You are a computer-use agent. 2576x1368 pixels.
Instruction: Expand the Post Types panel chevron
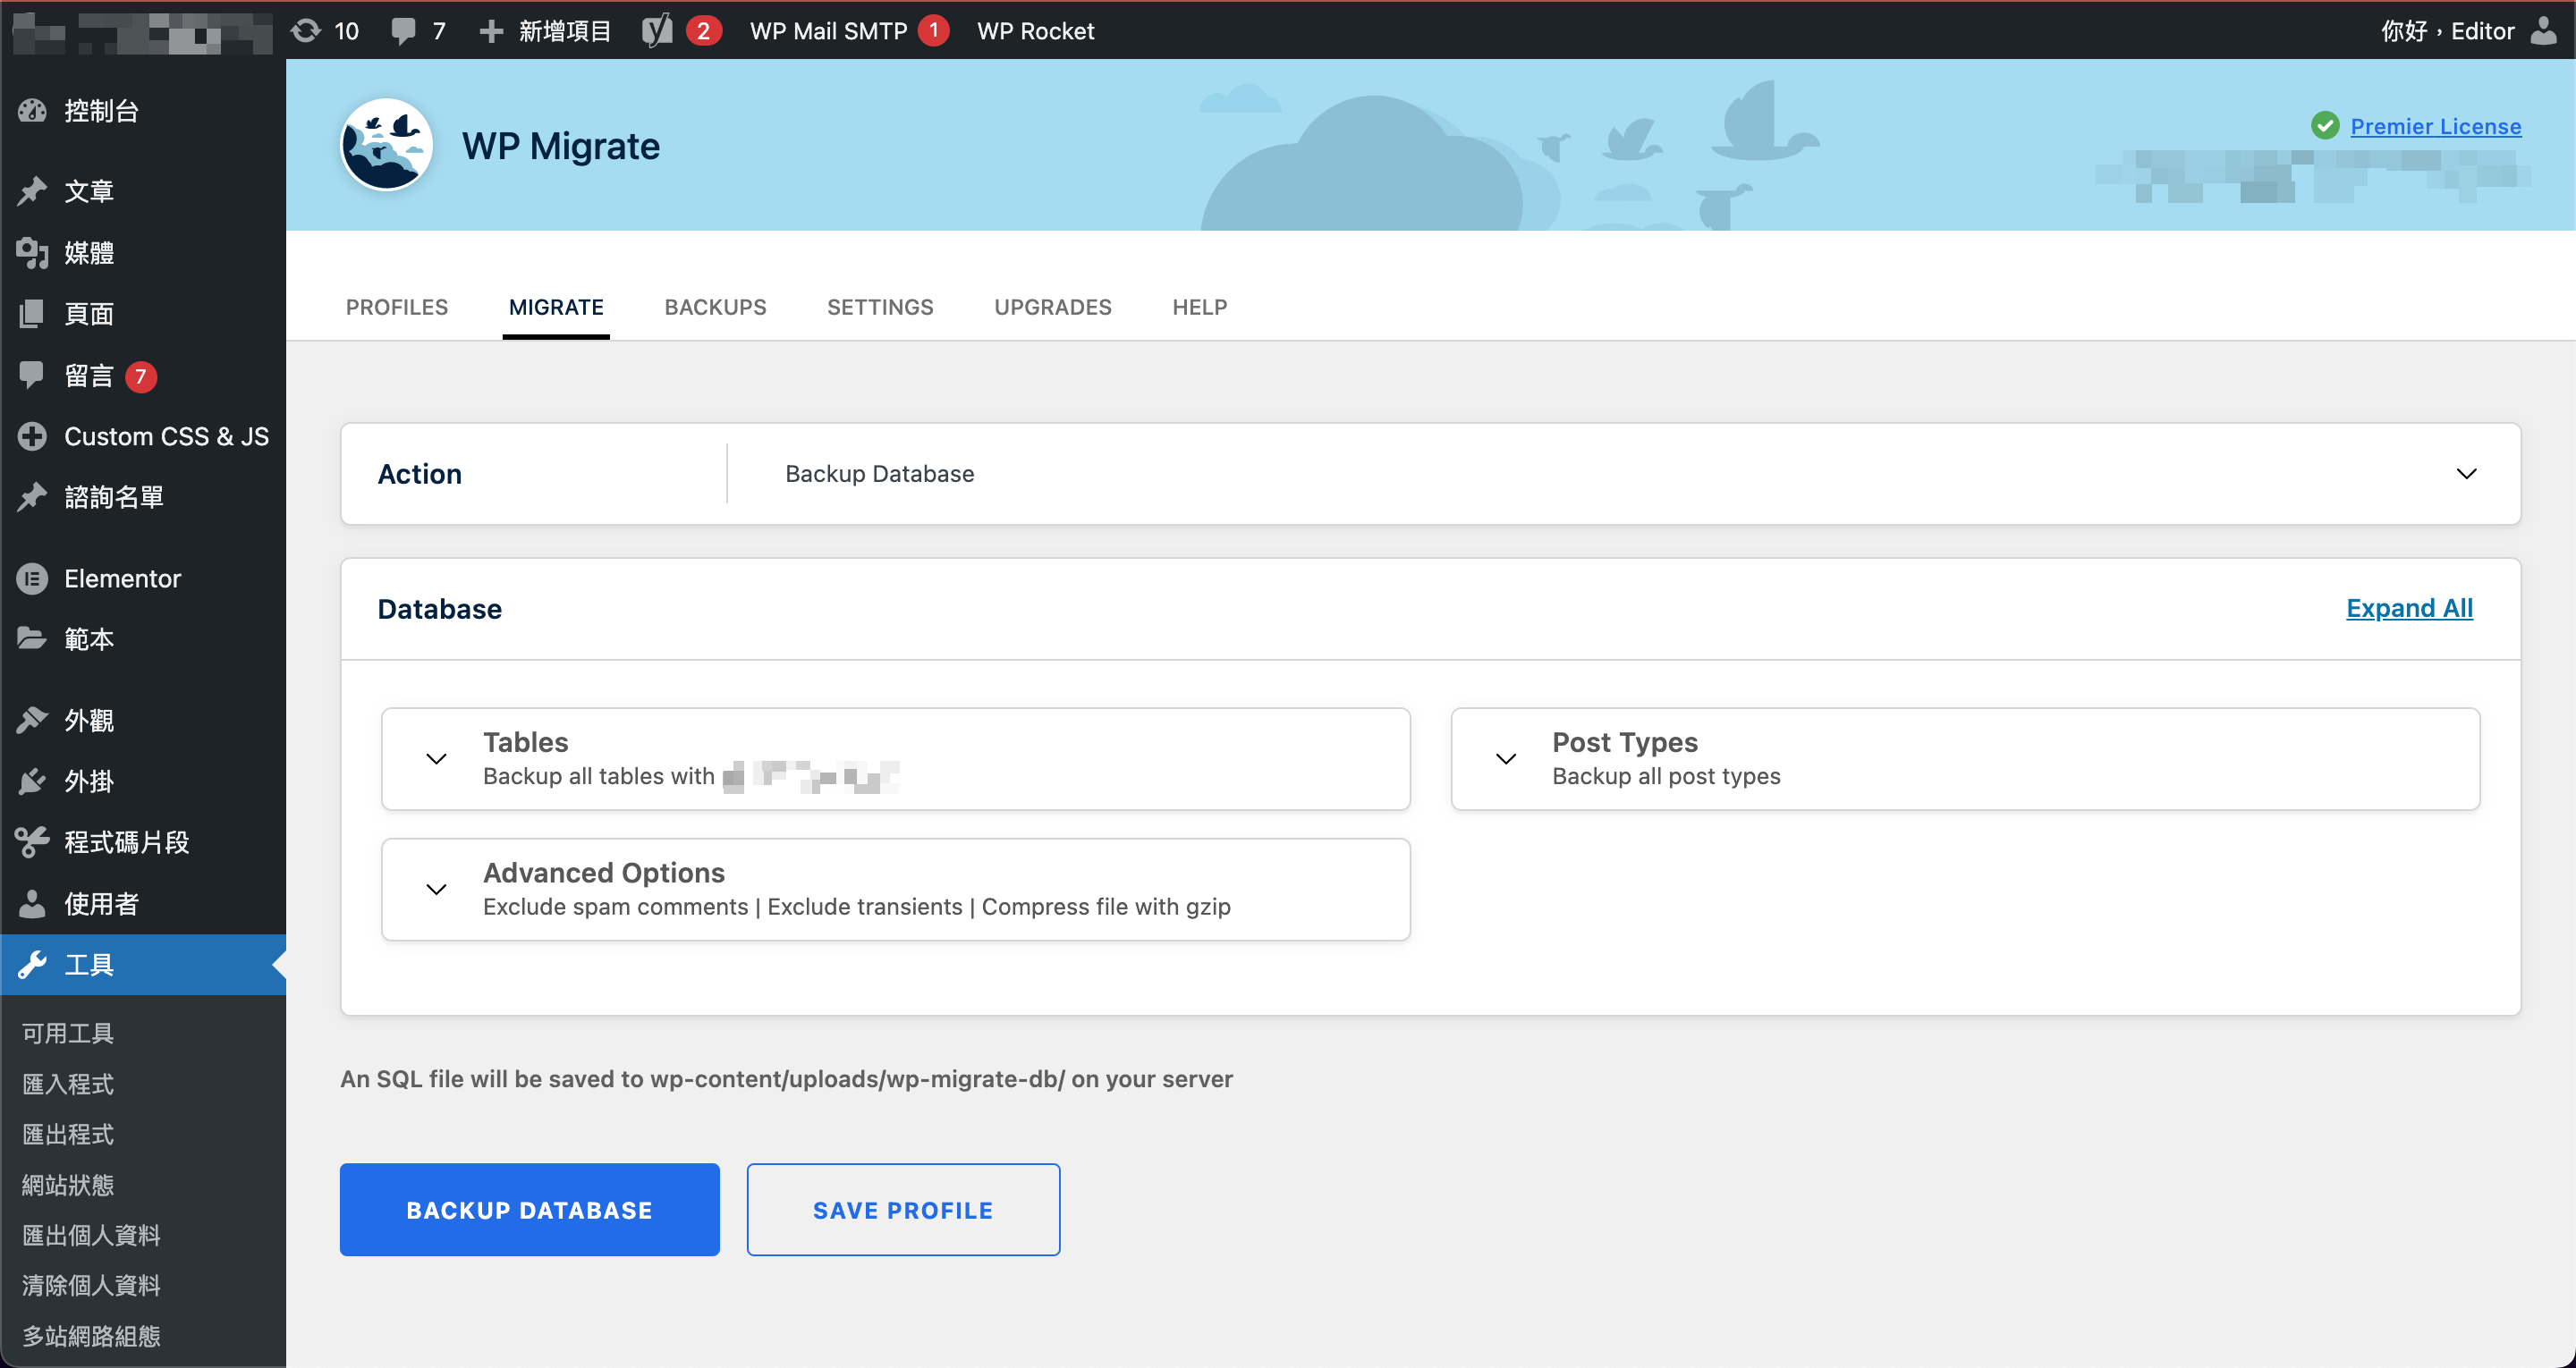click(1505, 759)
